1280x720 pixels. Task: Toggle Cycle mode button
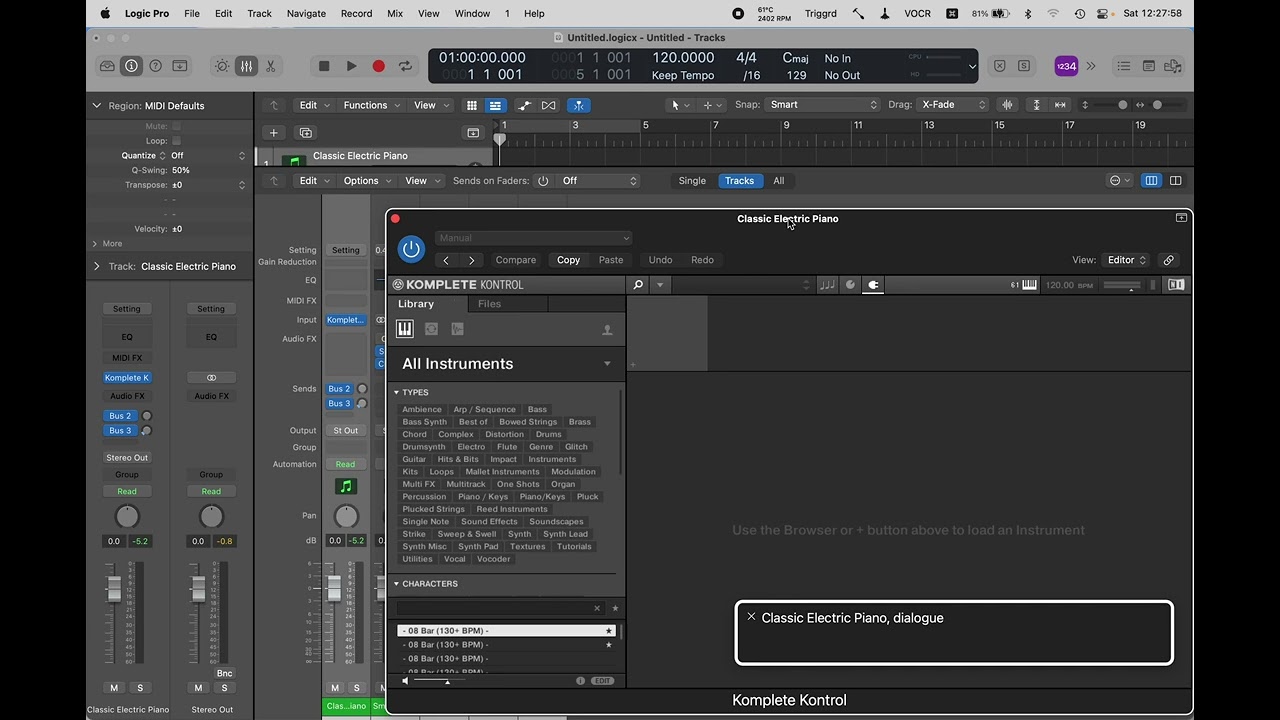[405, 66]
